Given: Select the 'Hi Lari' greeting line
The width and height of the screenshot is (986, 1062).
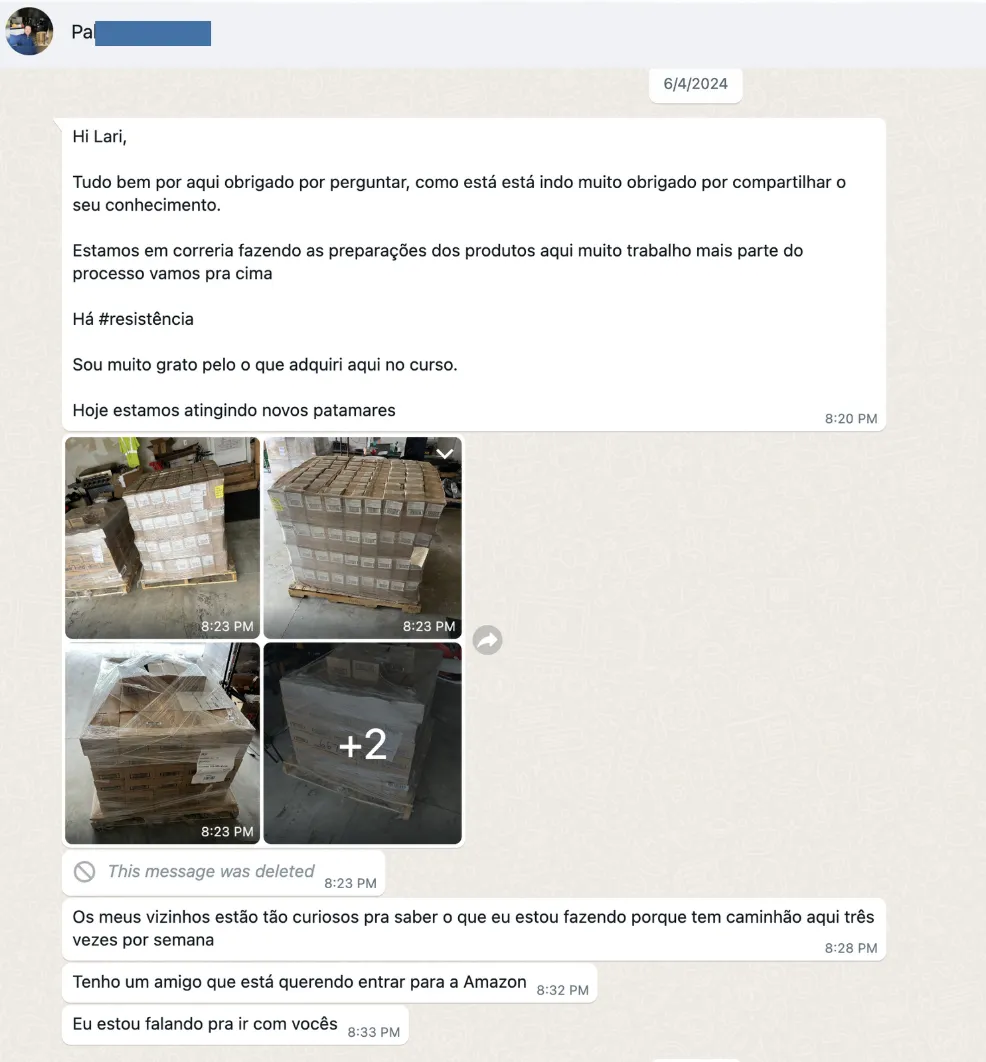Looking at the screenshot, I should click(x=100, y=137).
